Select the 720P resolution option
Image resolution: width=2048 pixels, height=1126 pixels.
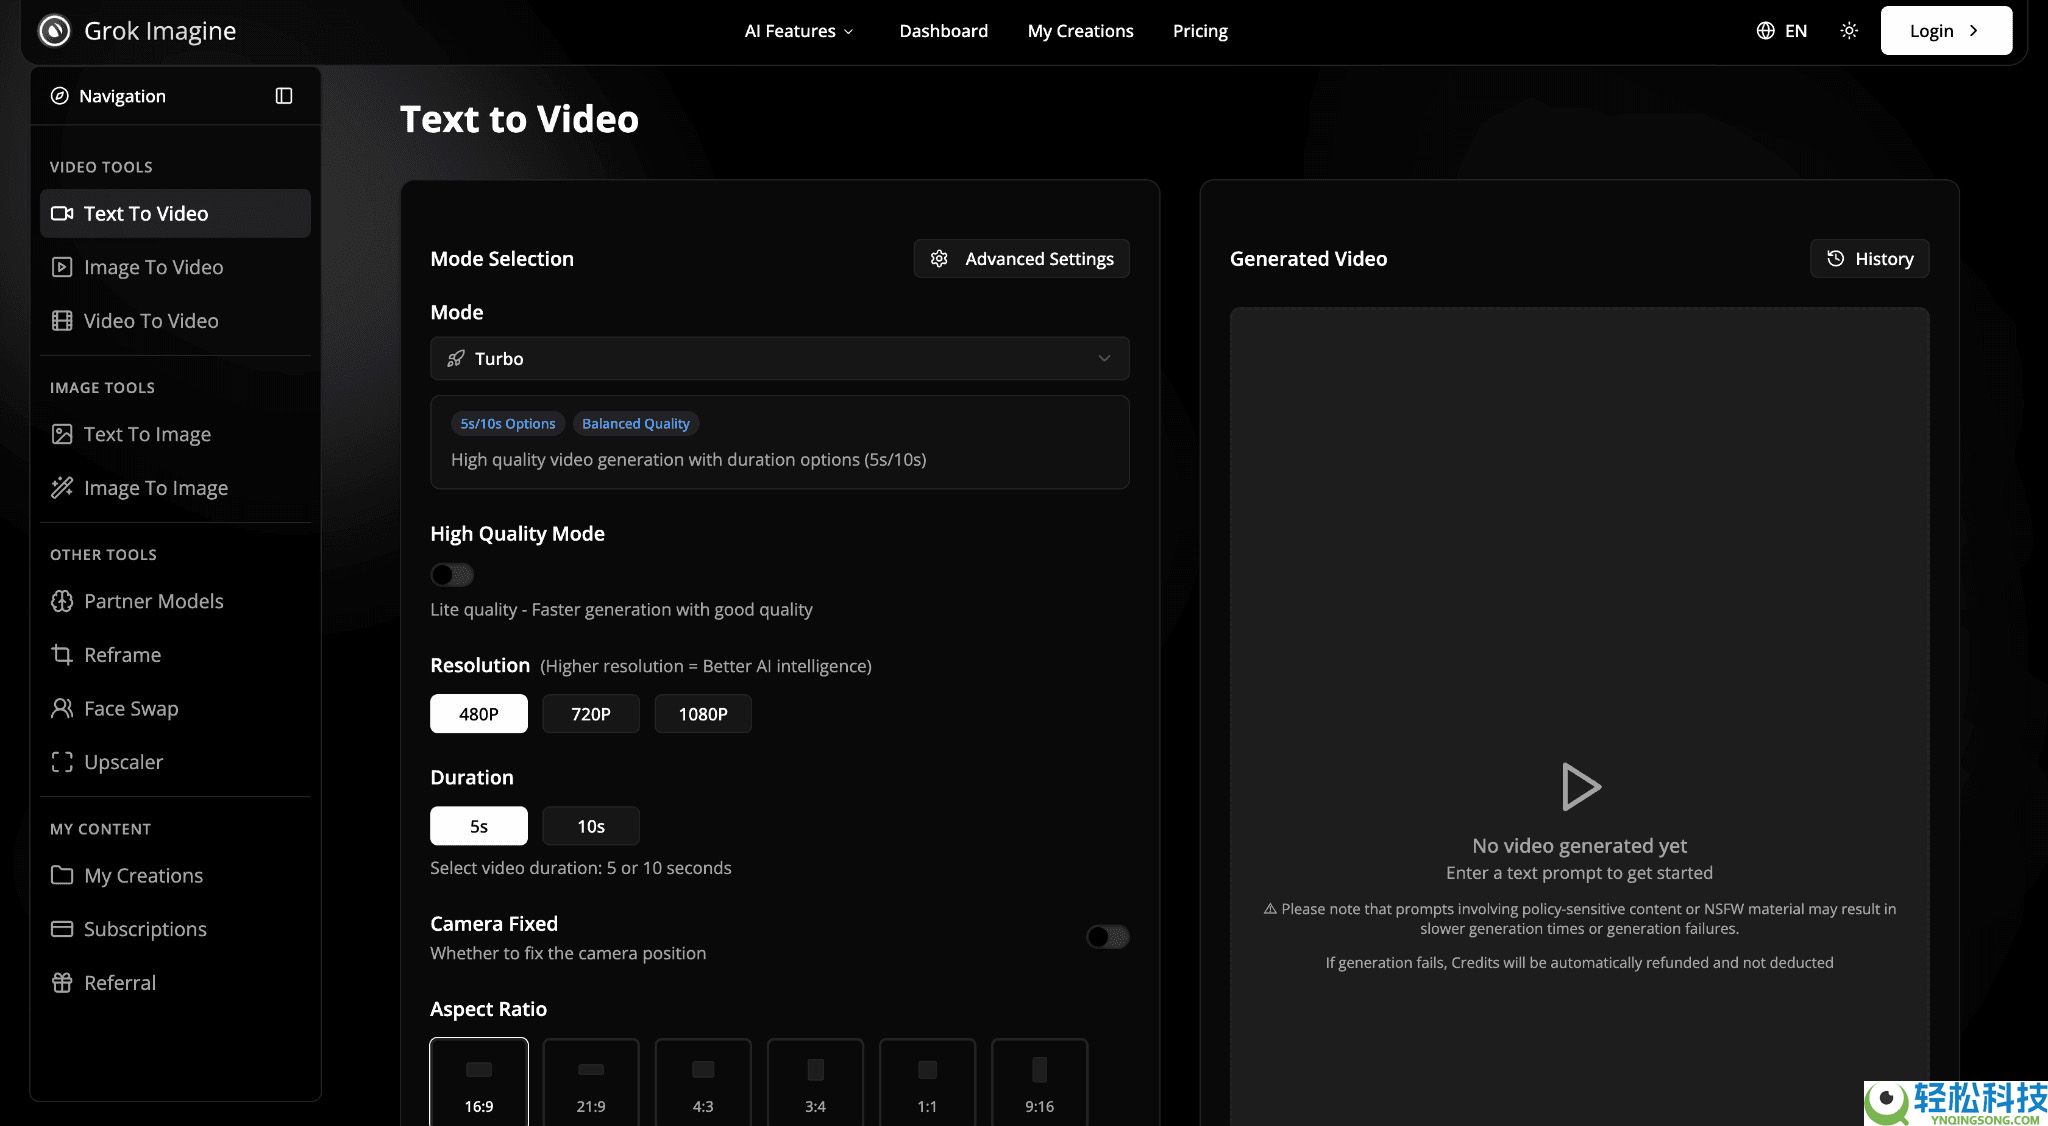point(590,714)
